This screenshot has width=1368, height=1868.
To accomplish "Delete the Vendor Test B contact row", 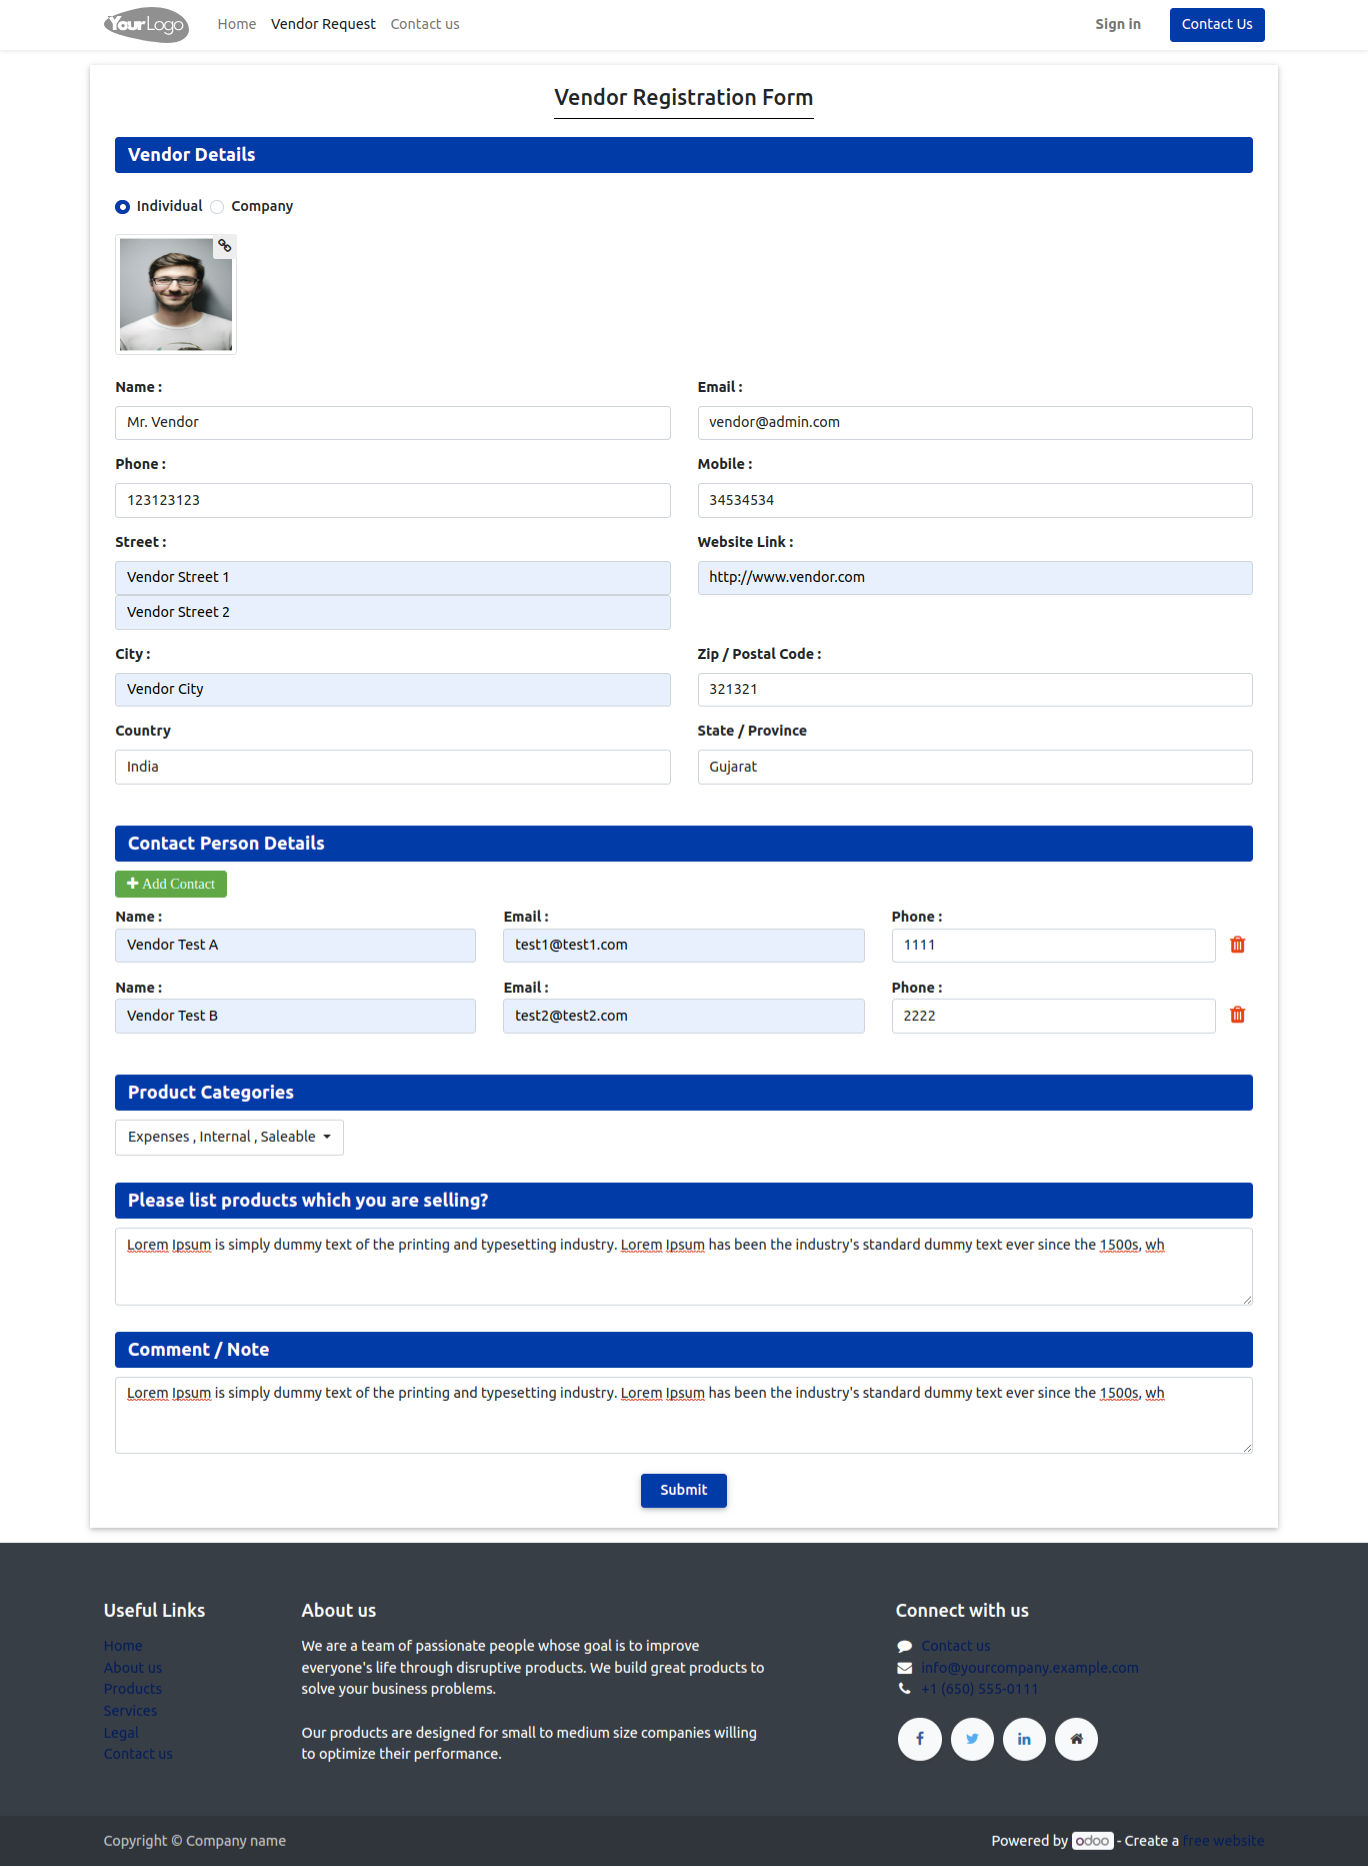I will click(1237, 1015).
